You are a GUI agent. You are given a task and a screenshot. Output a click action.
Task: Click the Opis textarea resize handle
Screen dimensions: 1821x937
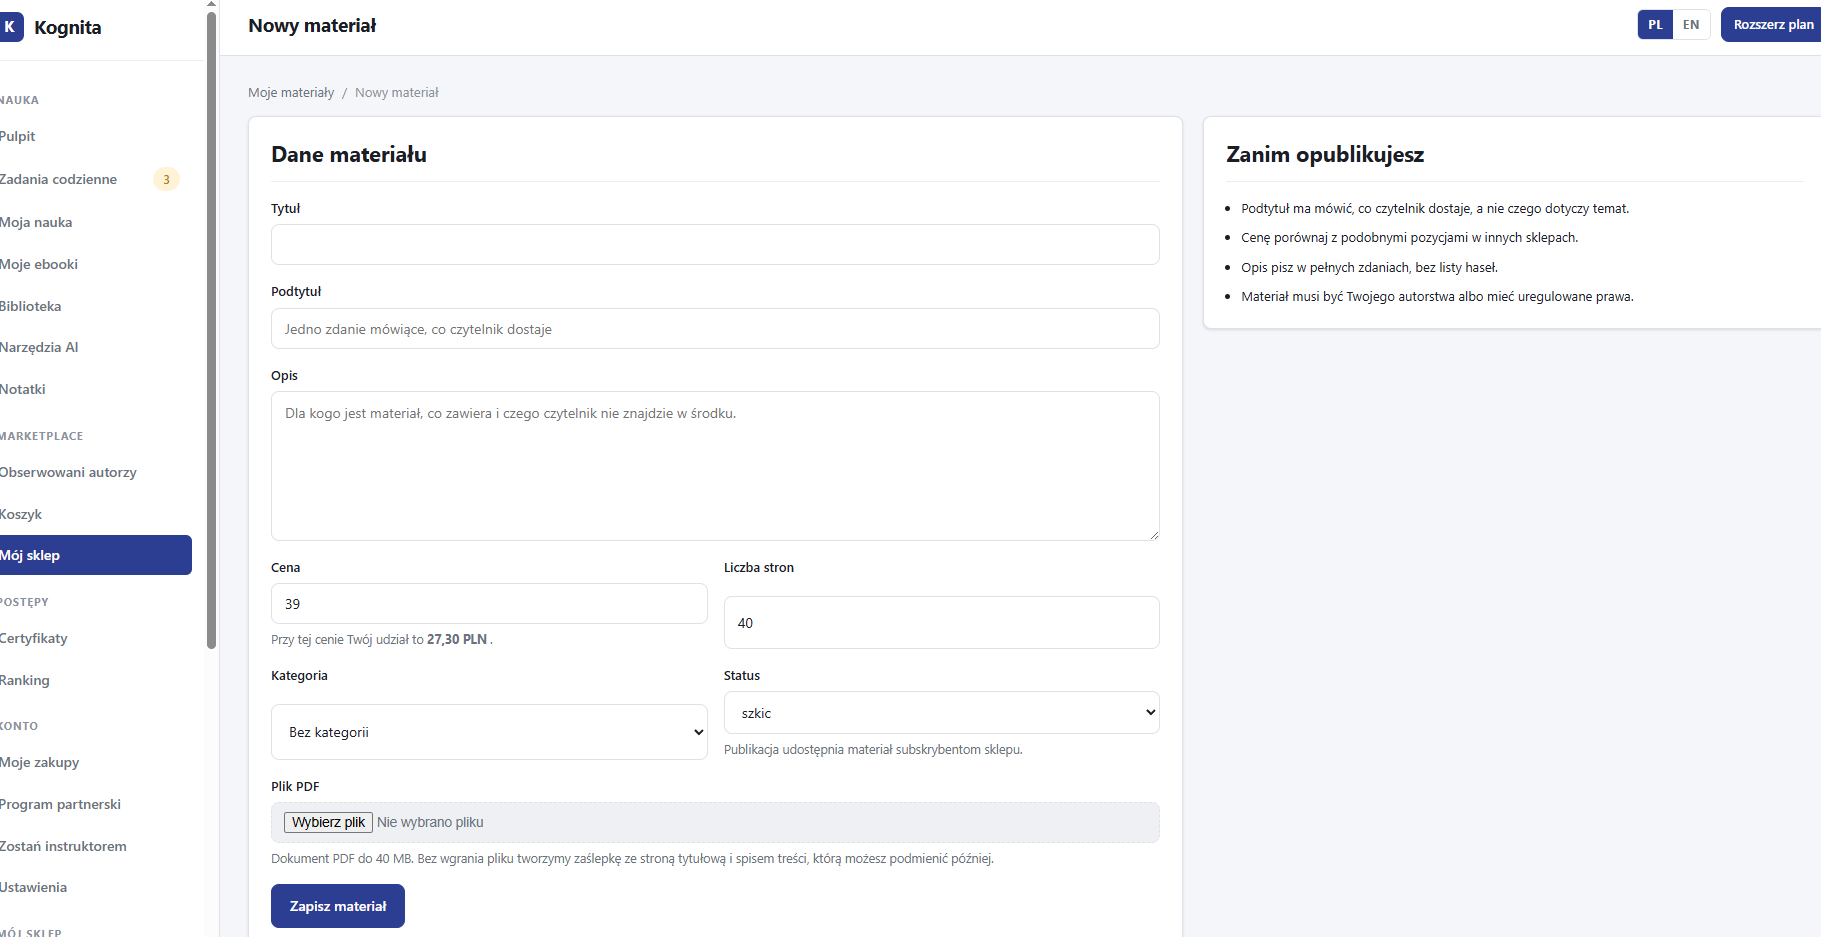1153,535
